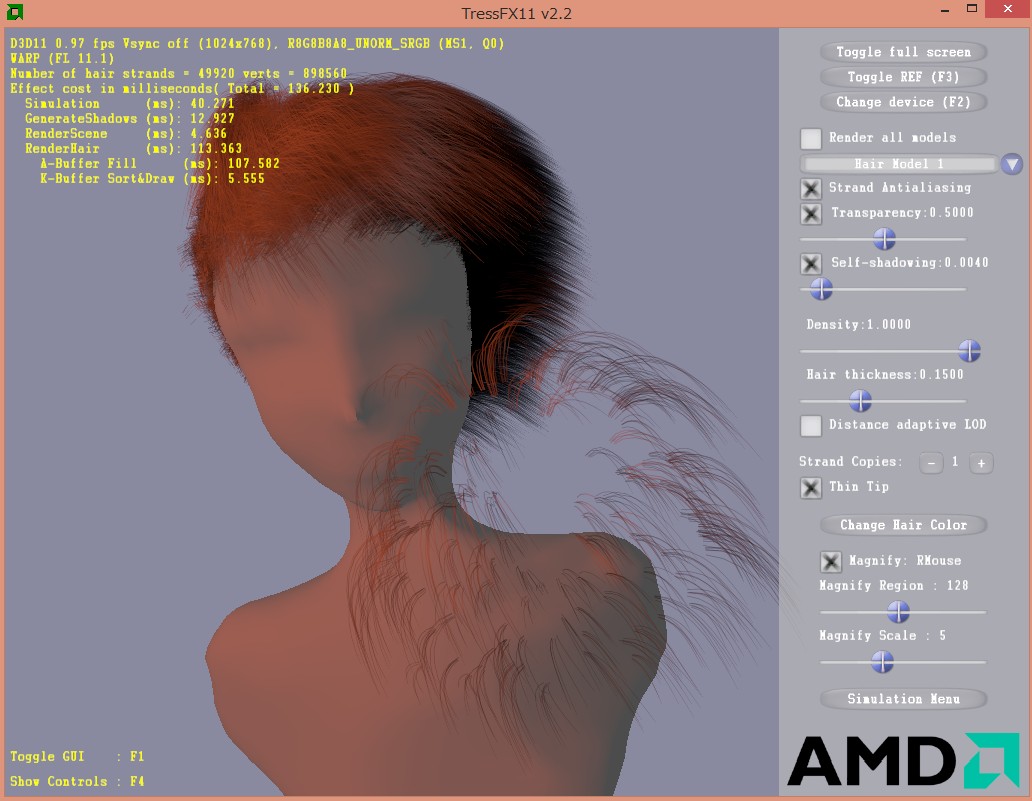1032x801 pixels.
Task: Toggle Magnify: RMouse off
Action: pyautogui.click(x=829, y=561)
